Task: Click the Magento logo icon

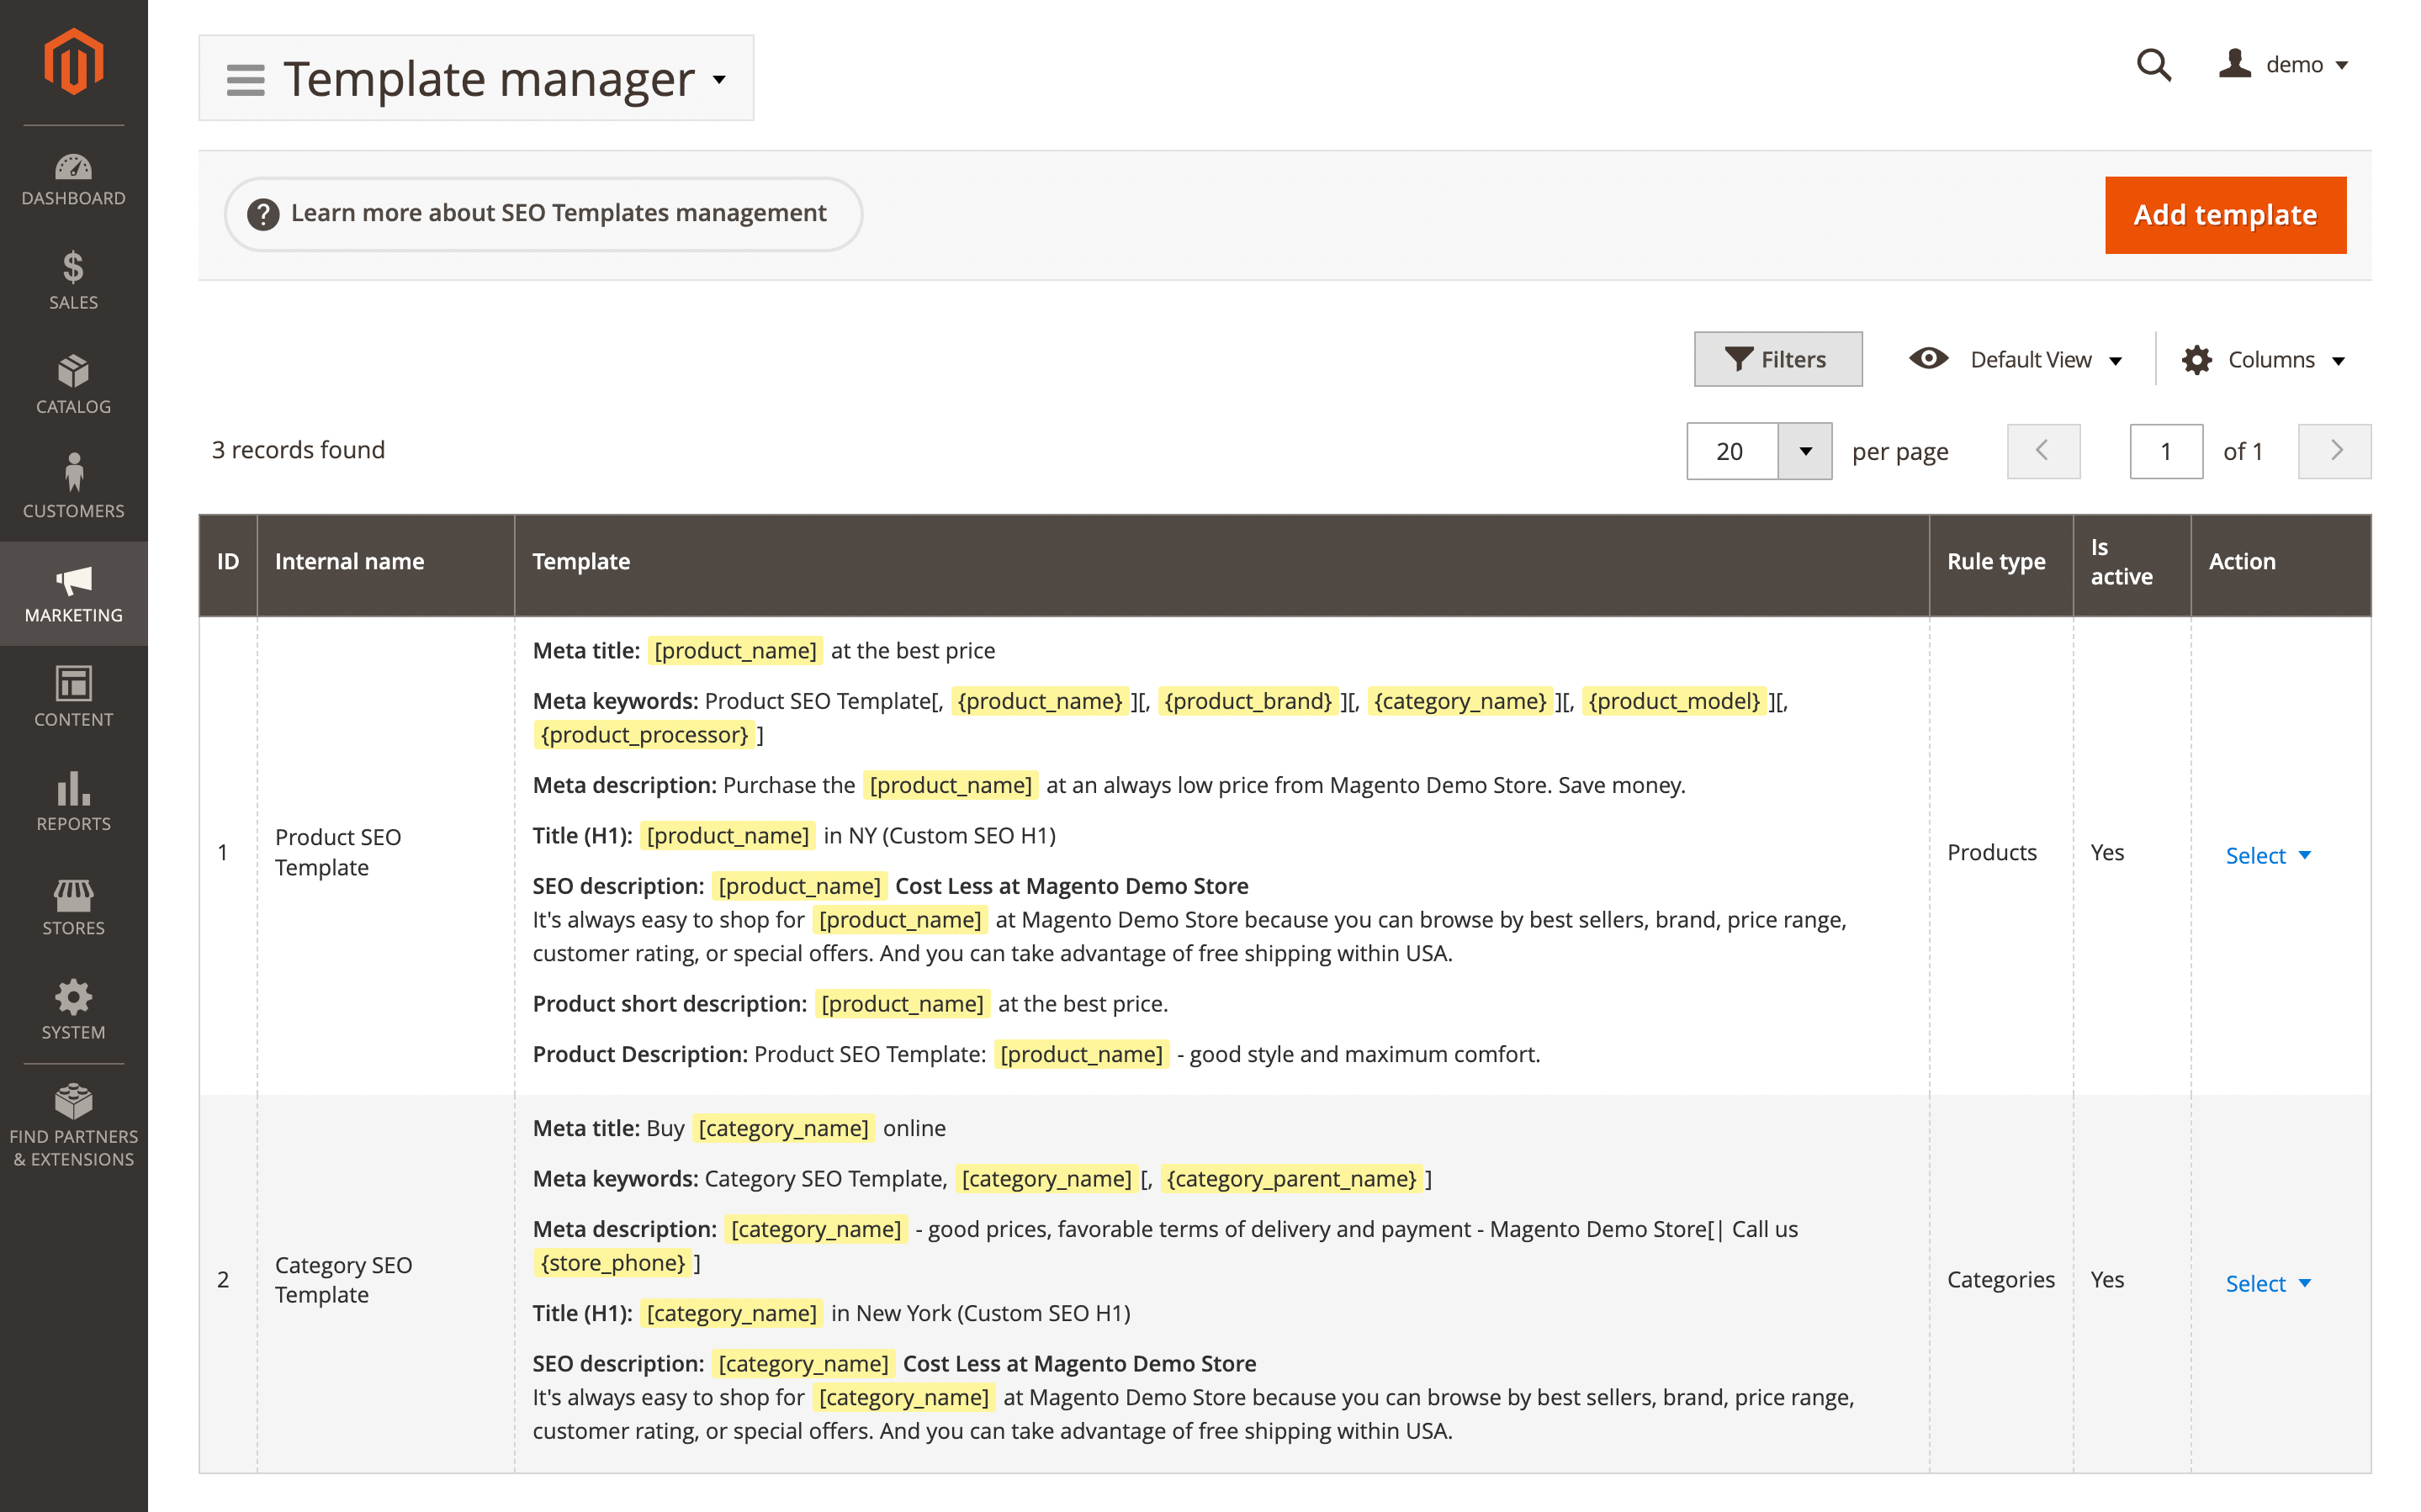Action: tap(73, 62)
